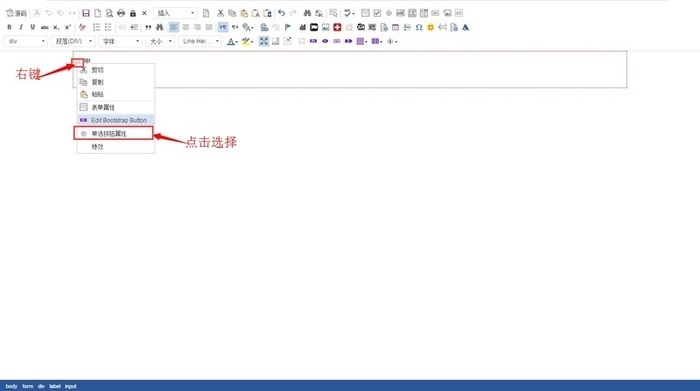The height and width of the screenshot is (391, 700).
Task: Click the Print icon in toolbar
Action: 121,13
